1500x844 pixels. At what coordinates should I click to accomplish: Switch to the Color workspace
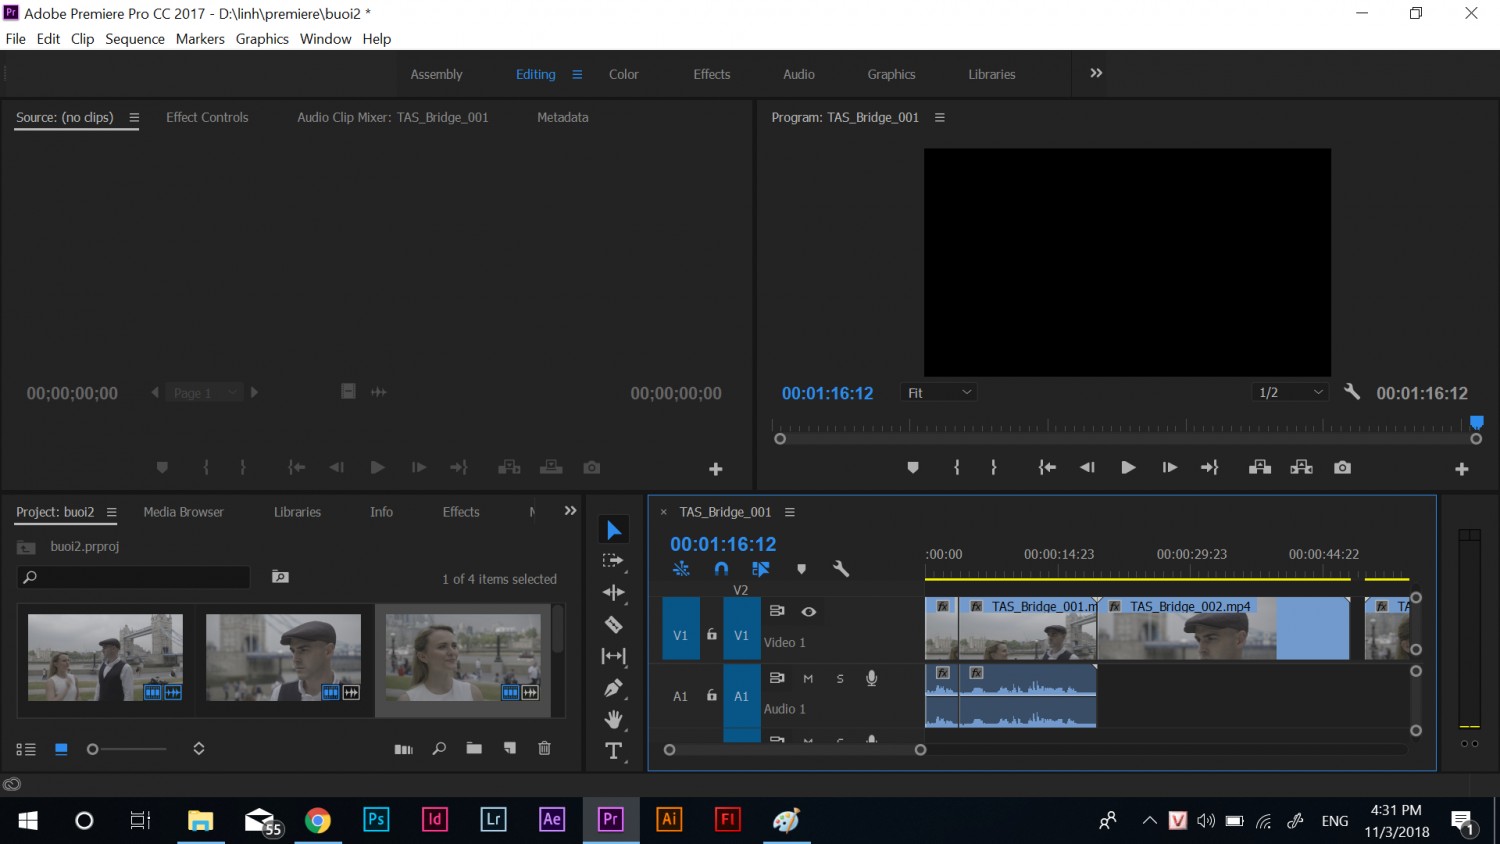tap(624, 74)
